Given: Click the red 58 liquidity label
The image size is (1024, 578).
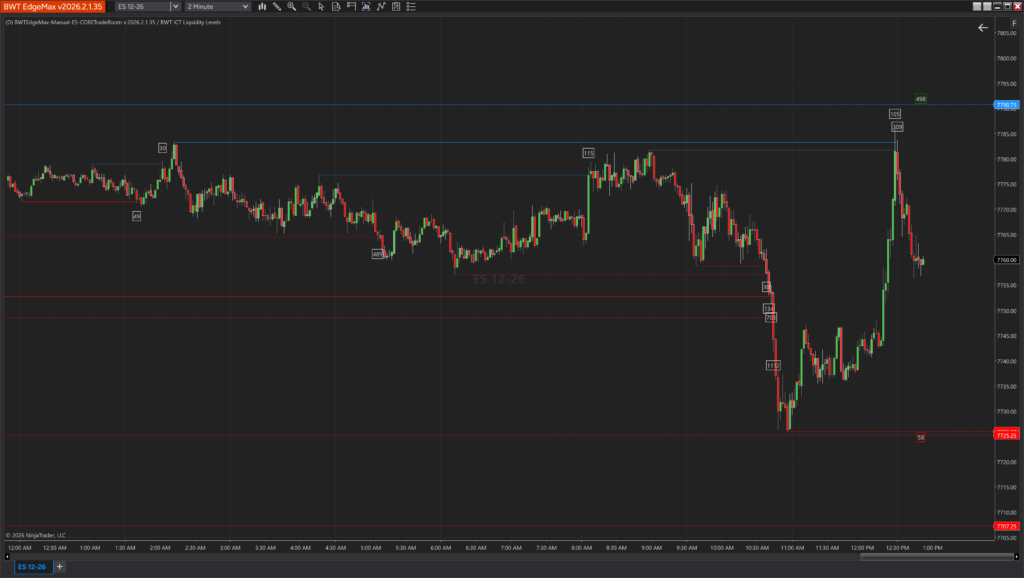Looking at the screenshot, I should [921, 438].
